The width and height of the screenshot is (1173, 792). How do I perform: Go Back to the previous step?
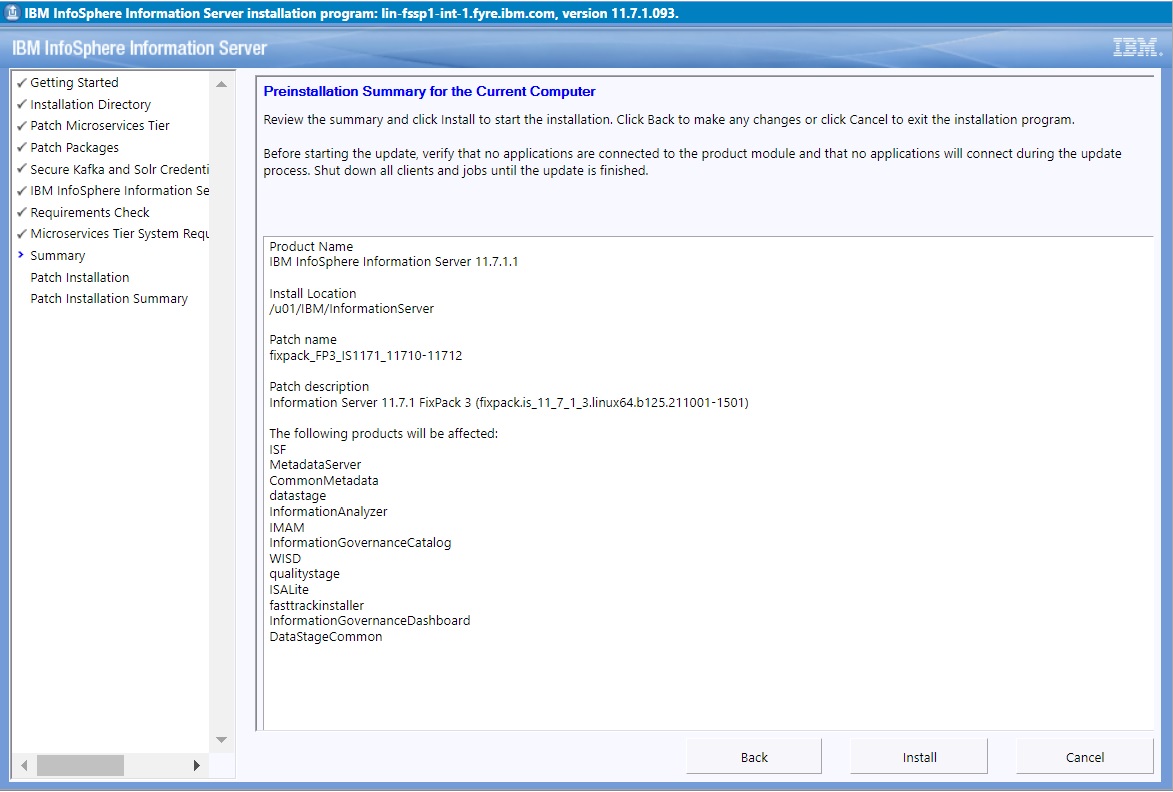[754, 757]
